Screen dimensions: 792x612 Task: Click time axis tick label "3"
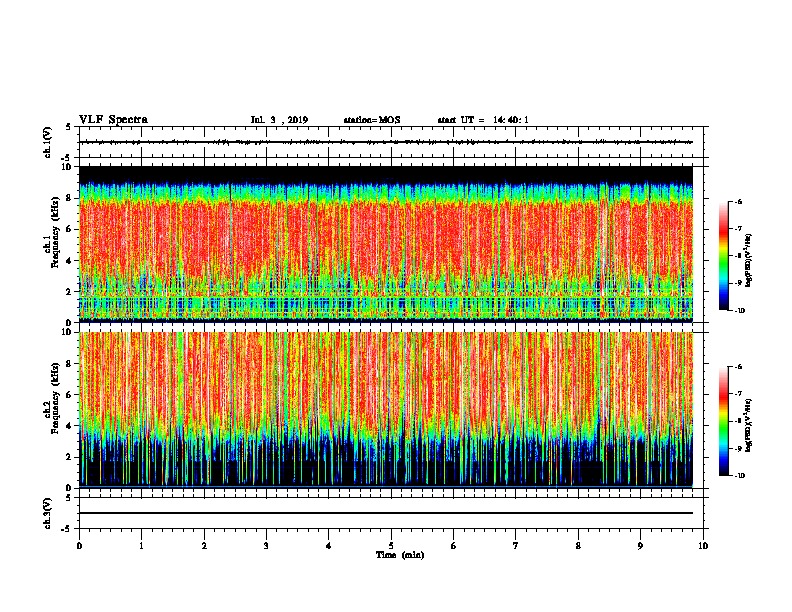pos(266,546)
